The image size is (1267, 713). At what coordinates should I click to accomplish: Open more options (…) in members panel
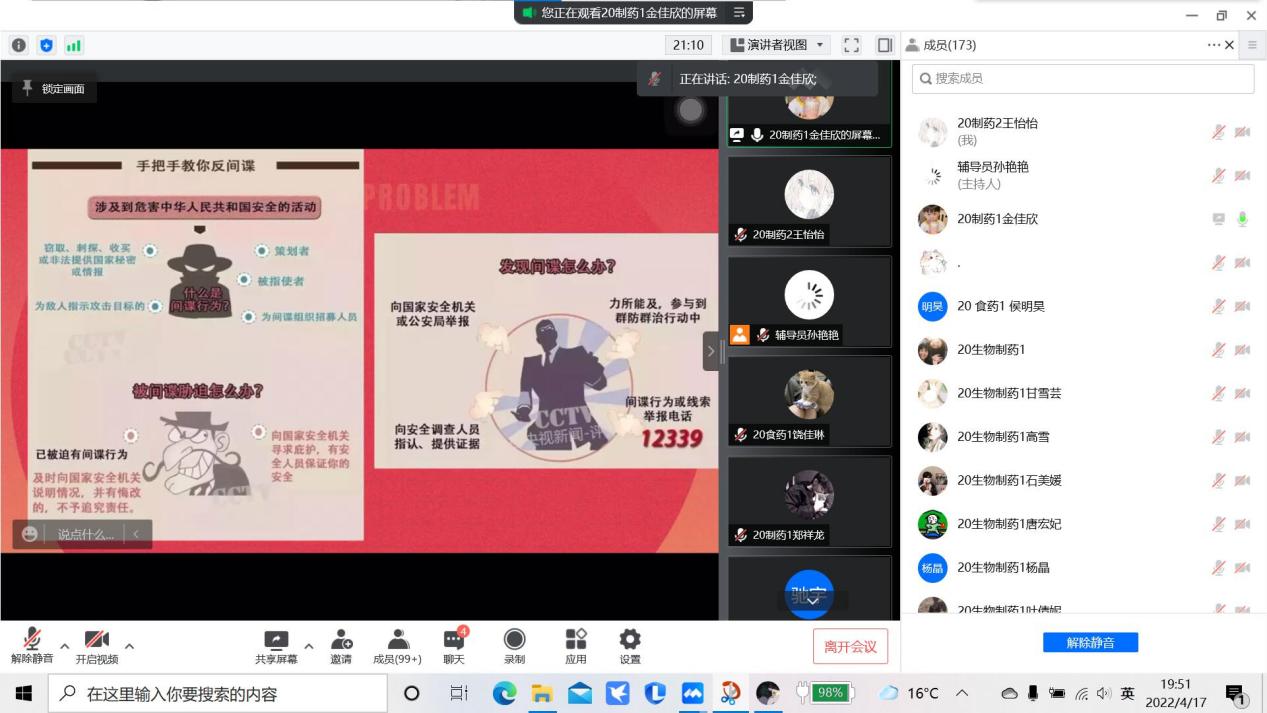pyautogui.click(x=1213, y=45)
